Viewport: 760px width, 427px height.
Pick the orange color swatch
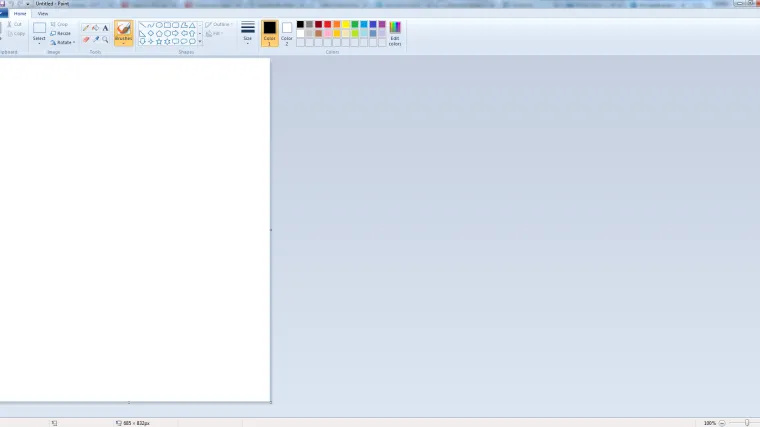(336, 24)
